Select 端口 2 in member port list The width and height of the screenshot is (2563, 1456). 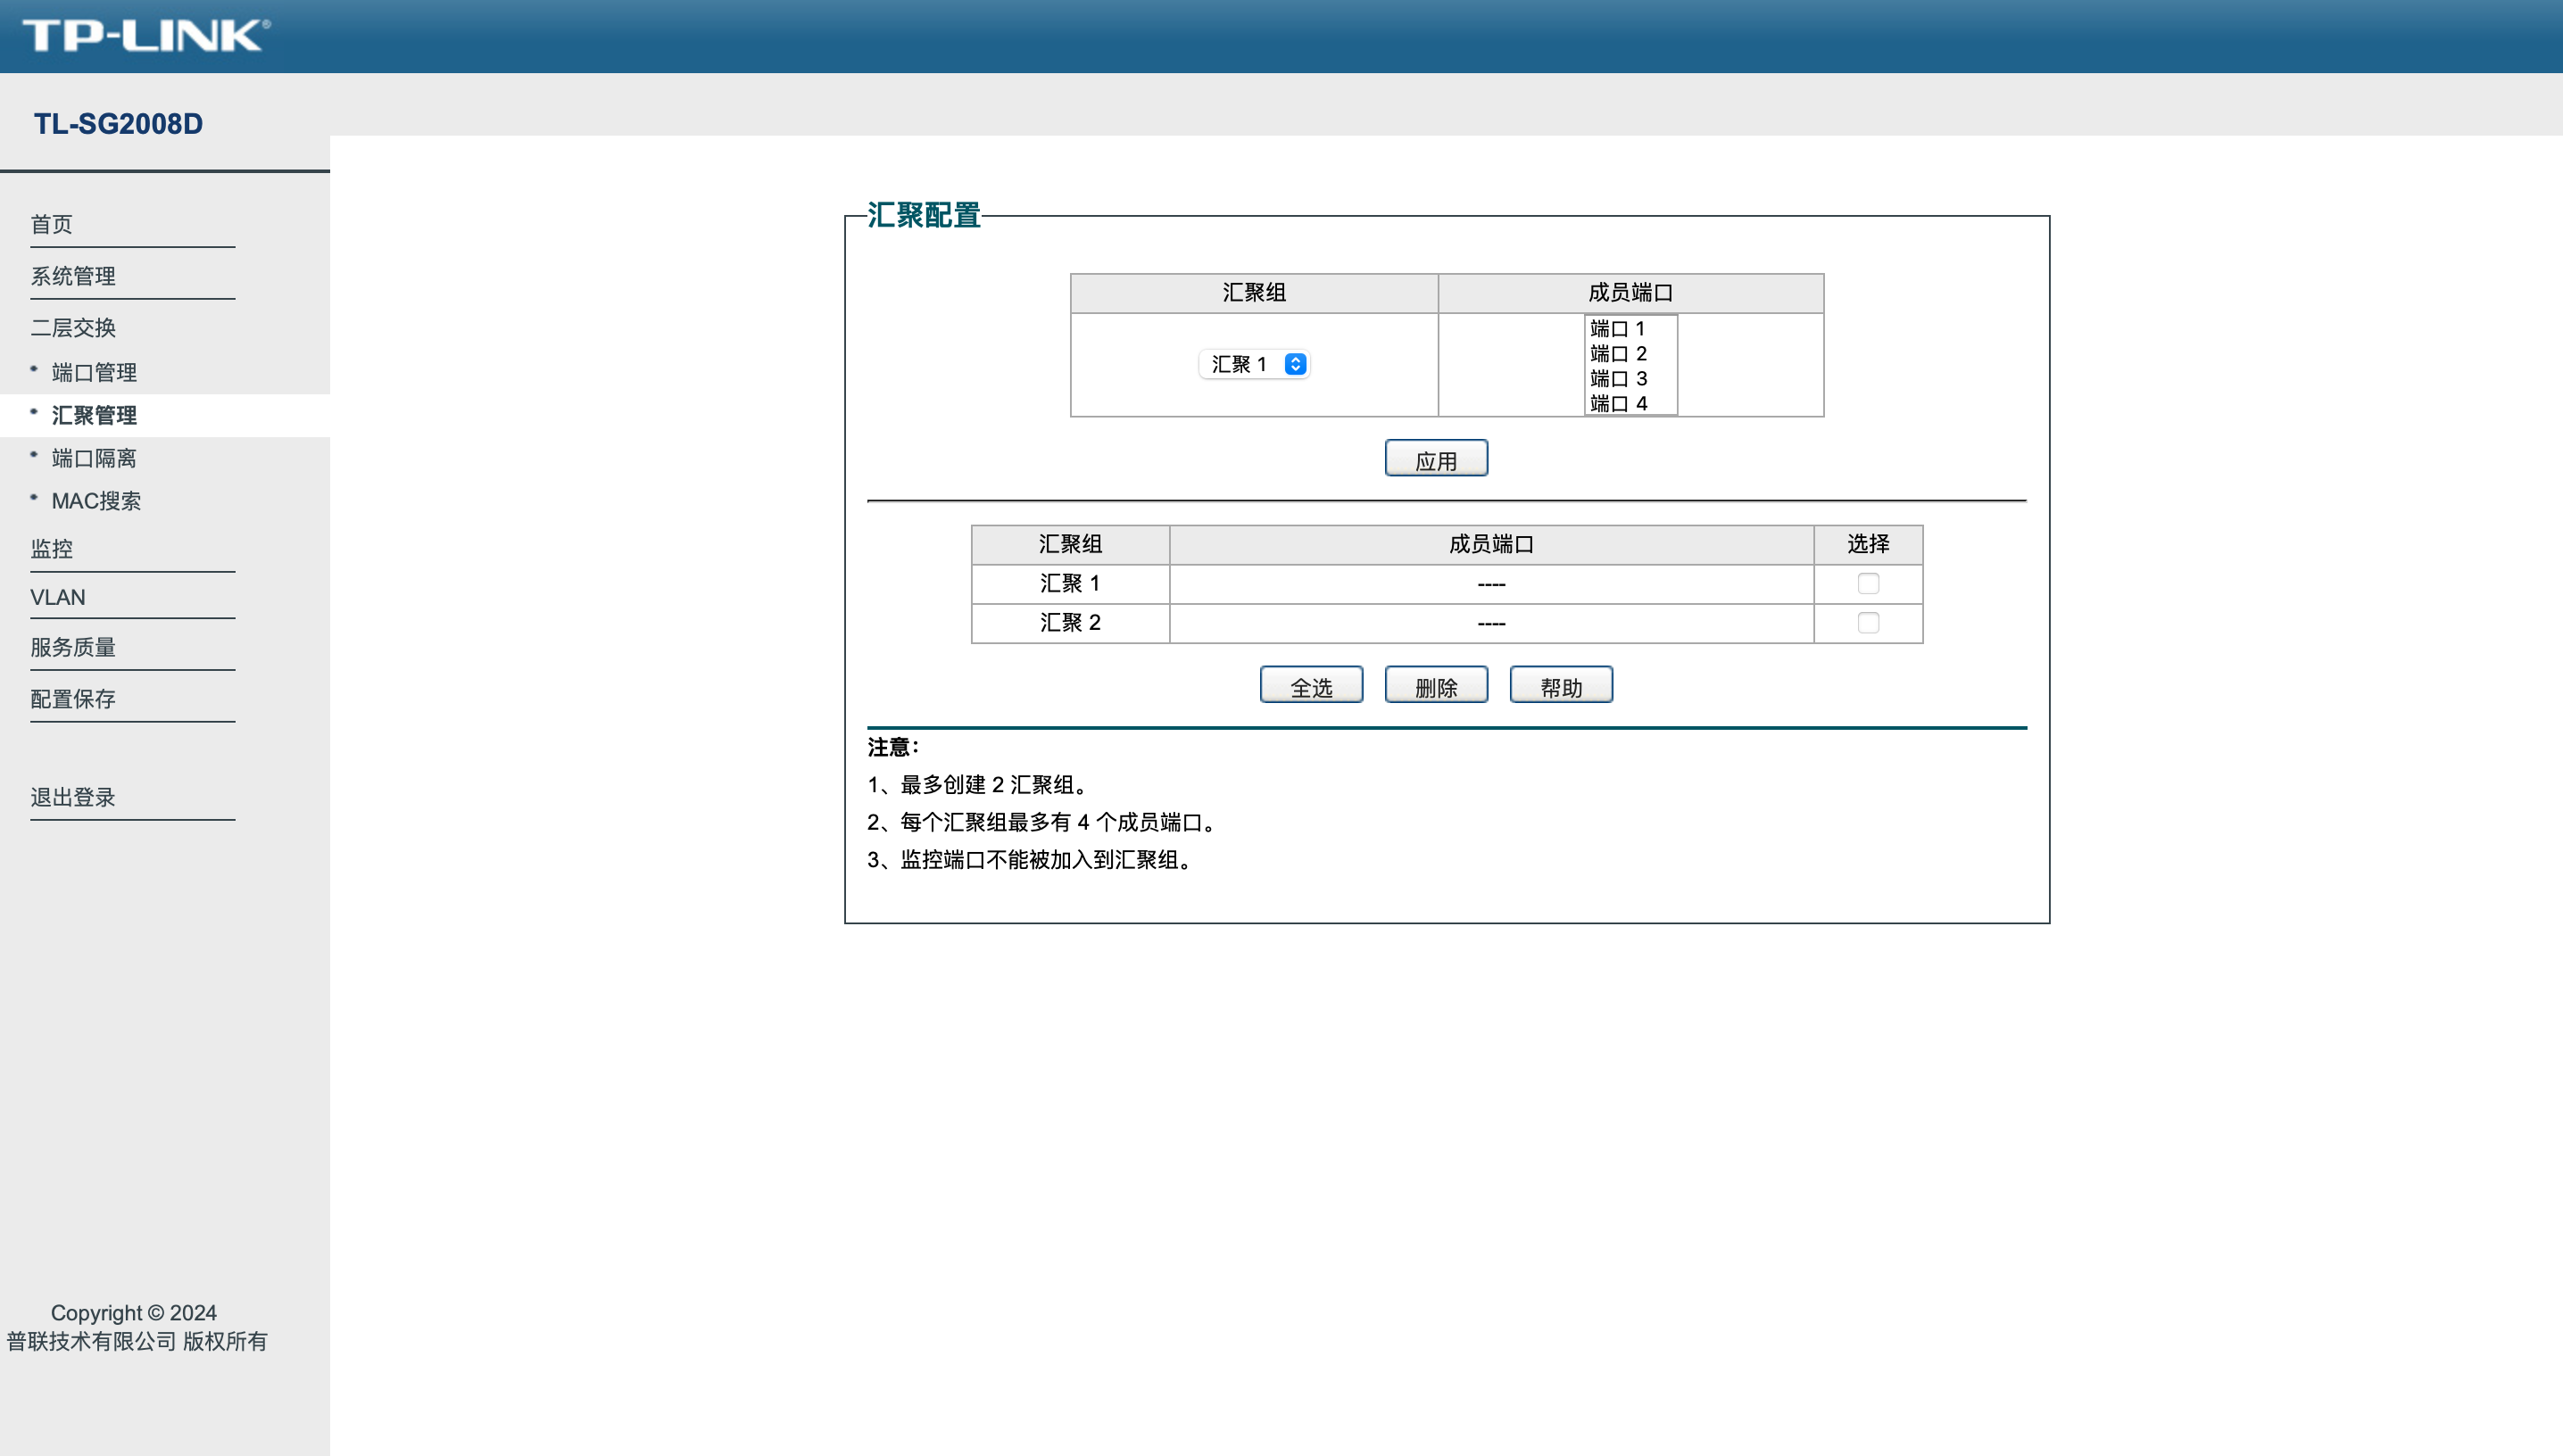[x=1630, y=353]
